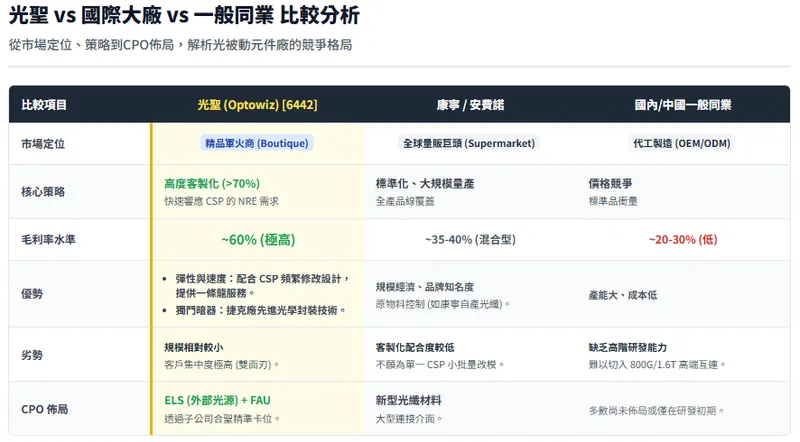
Task: Click the red ~20-30% (低) value
Action: pos(683,239)
